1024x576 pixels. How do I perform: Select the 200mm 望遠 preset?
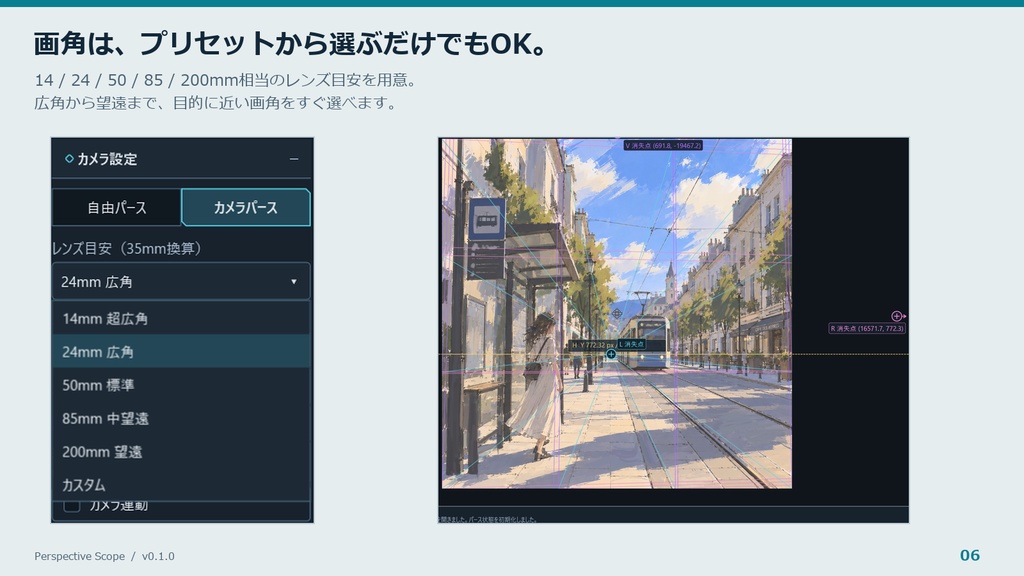tap(181, 452)
